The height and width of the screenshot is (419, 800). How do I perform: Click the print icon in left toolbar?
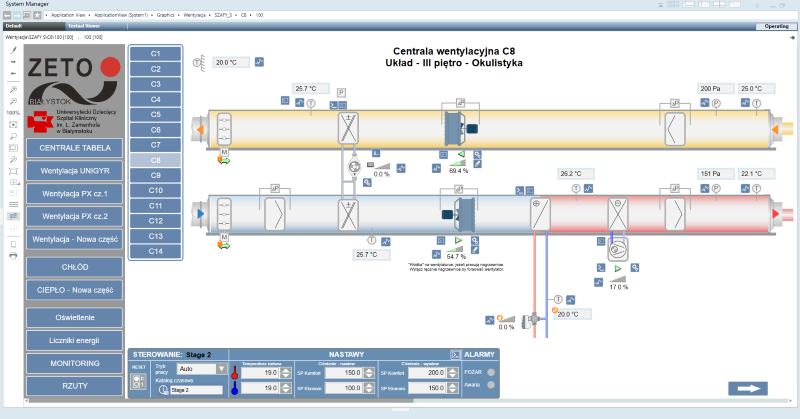click(x=13, y=256)
